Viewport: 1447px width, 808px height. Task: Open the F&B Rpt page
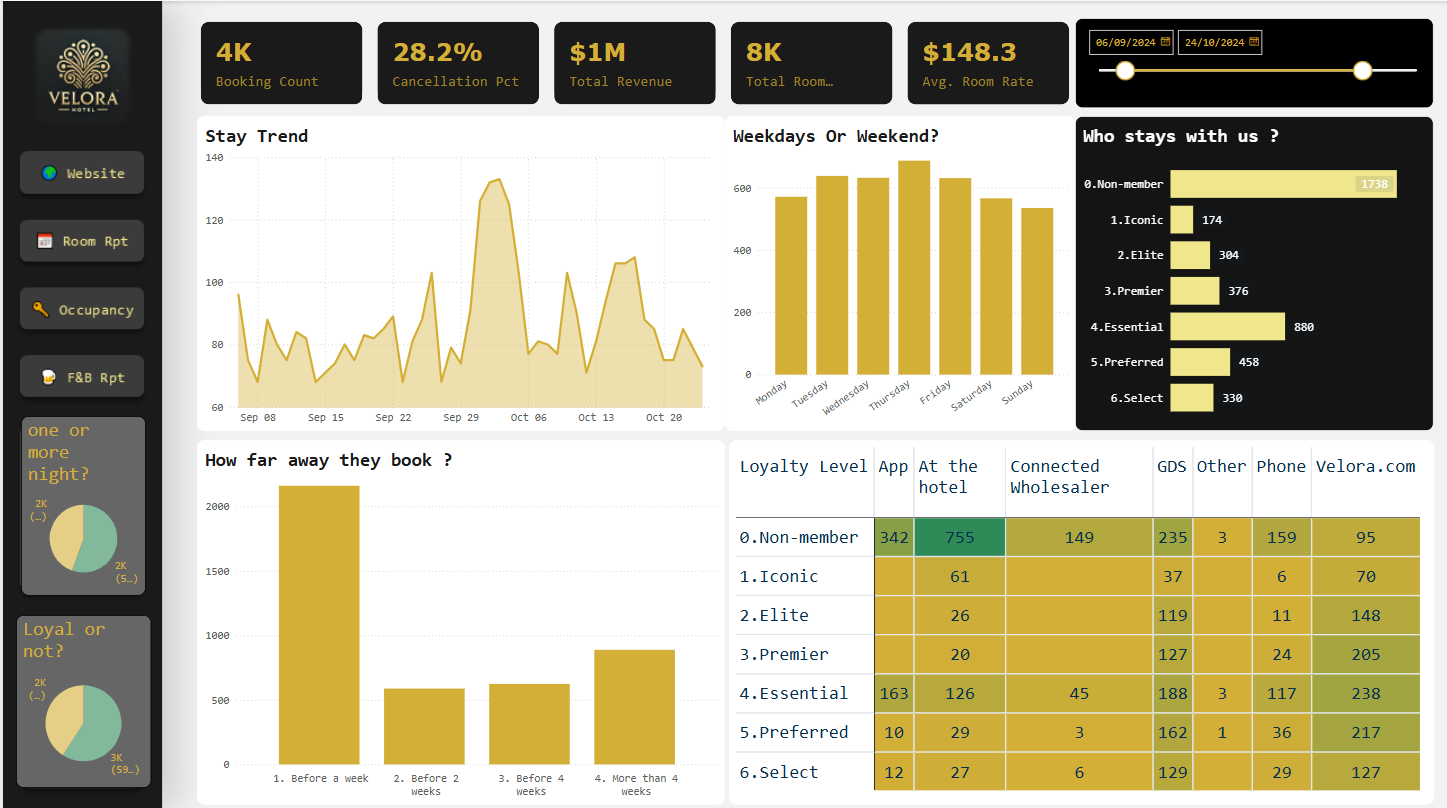pos(82,377)
